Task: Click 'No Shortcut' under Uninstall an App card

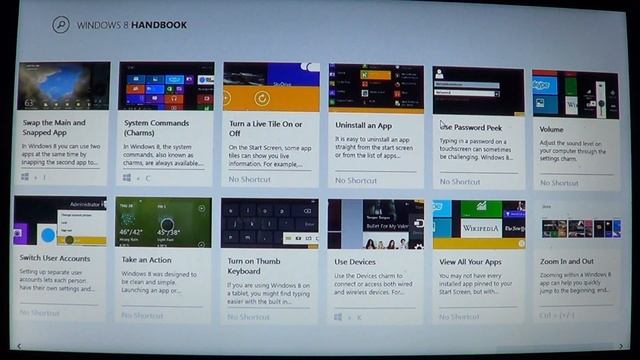Action: click(x=356, y=180)
